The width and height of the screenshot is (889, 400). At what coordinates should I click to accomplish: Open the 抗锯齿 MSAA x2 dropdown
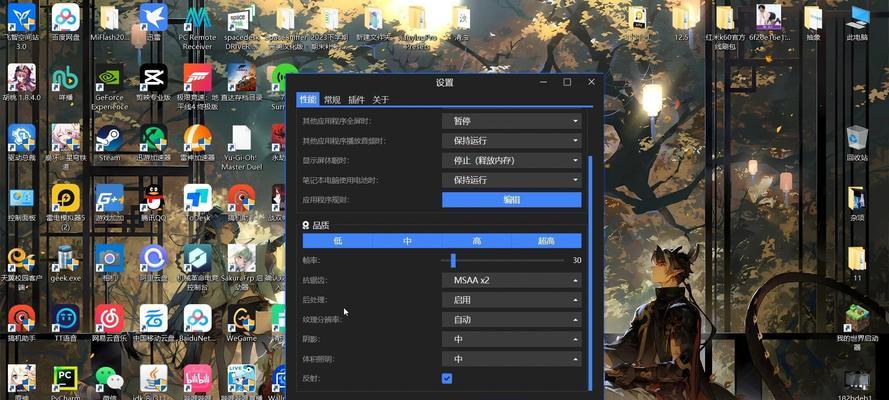tap(511, 280)
